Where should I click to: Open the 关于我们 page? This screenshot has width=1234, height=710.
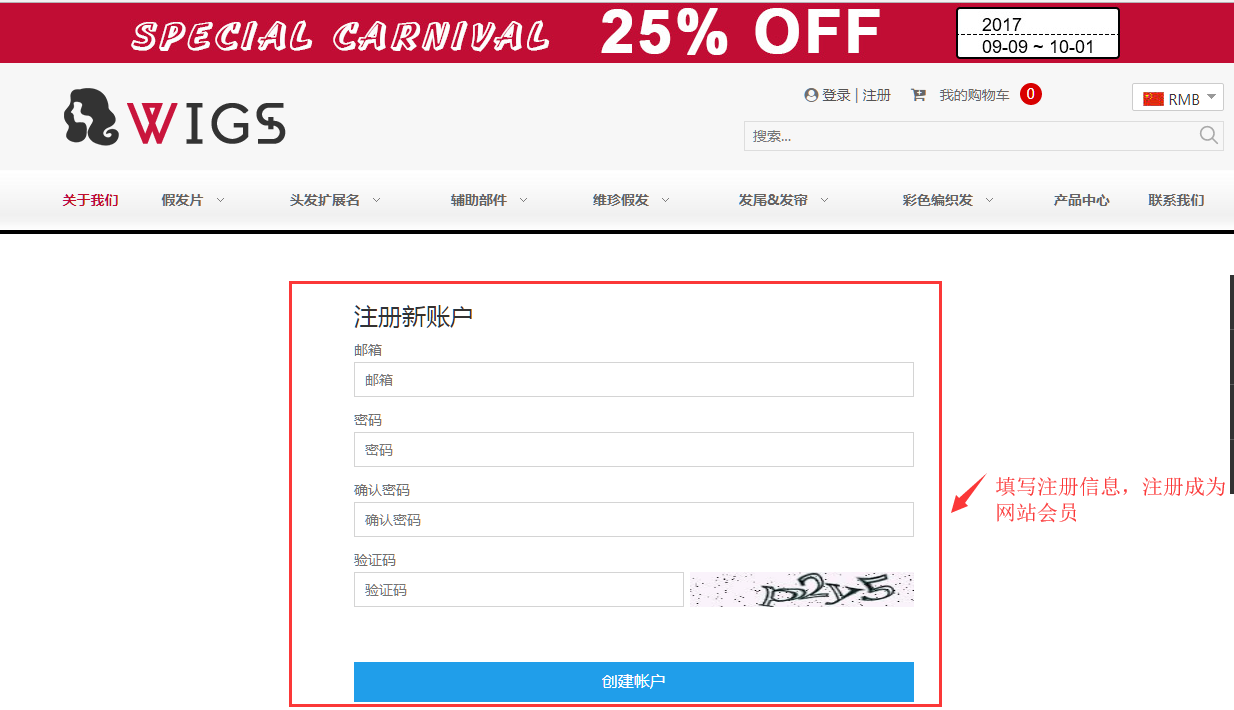click(x=90, y=200)
